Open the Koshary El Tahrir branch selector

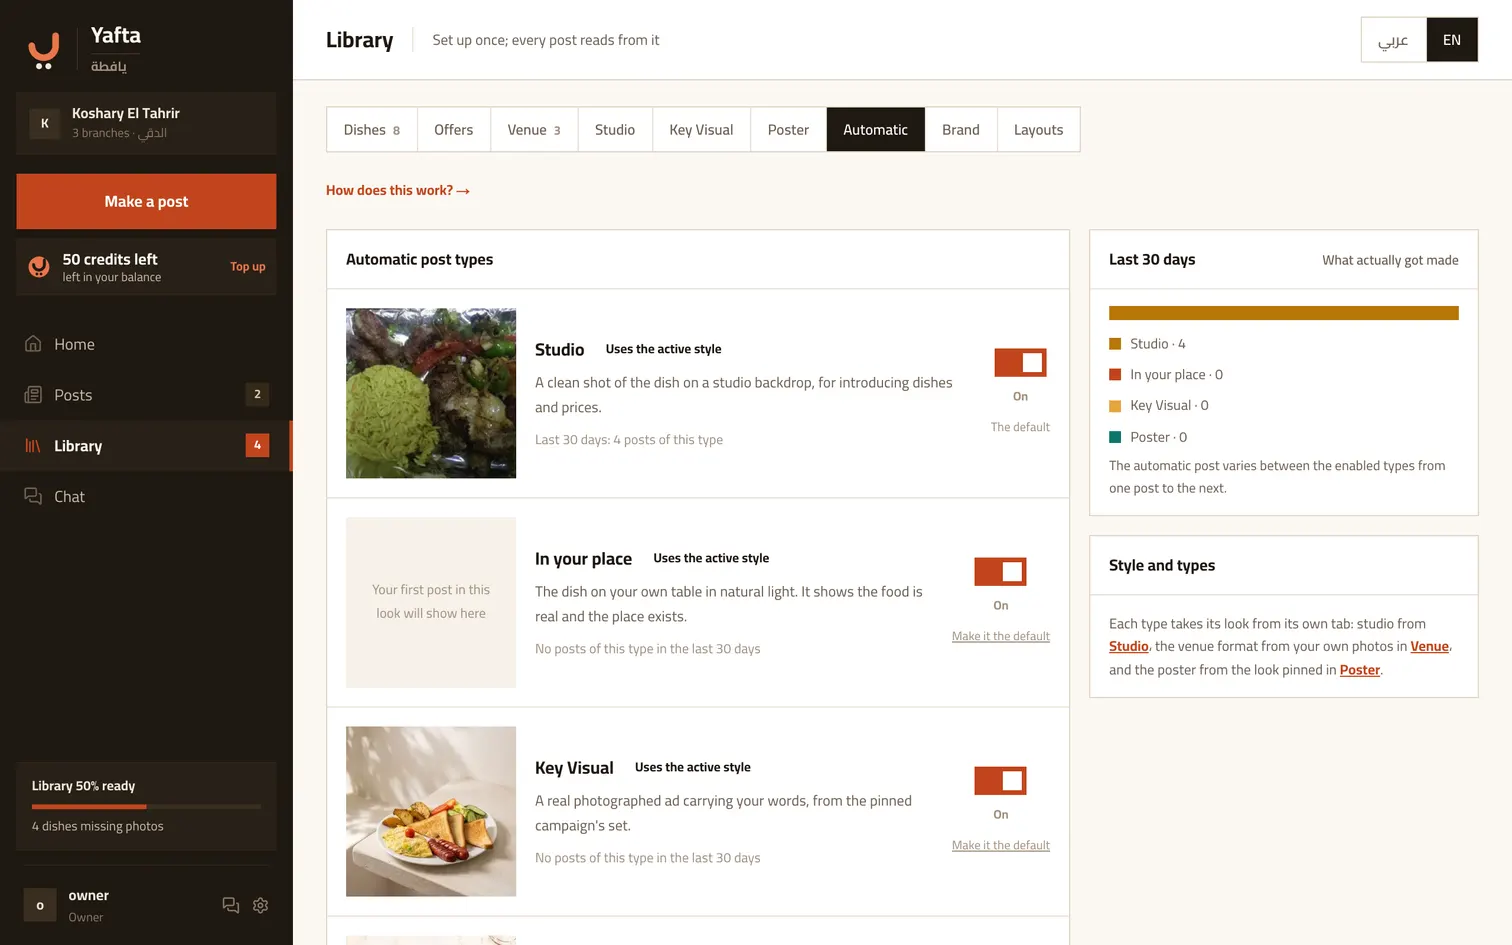(146, 123)
